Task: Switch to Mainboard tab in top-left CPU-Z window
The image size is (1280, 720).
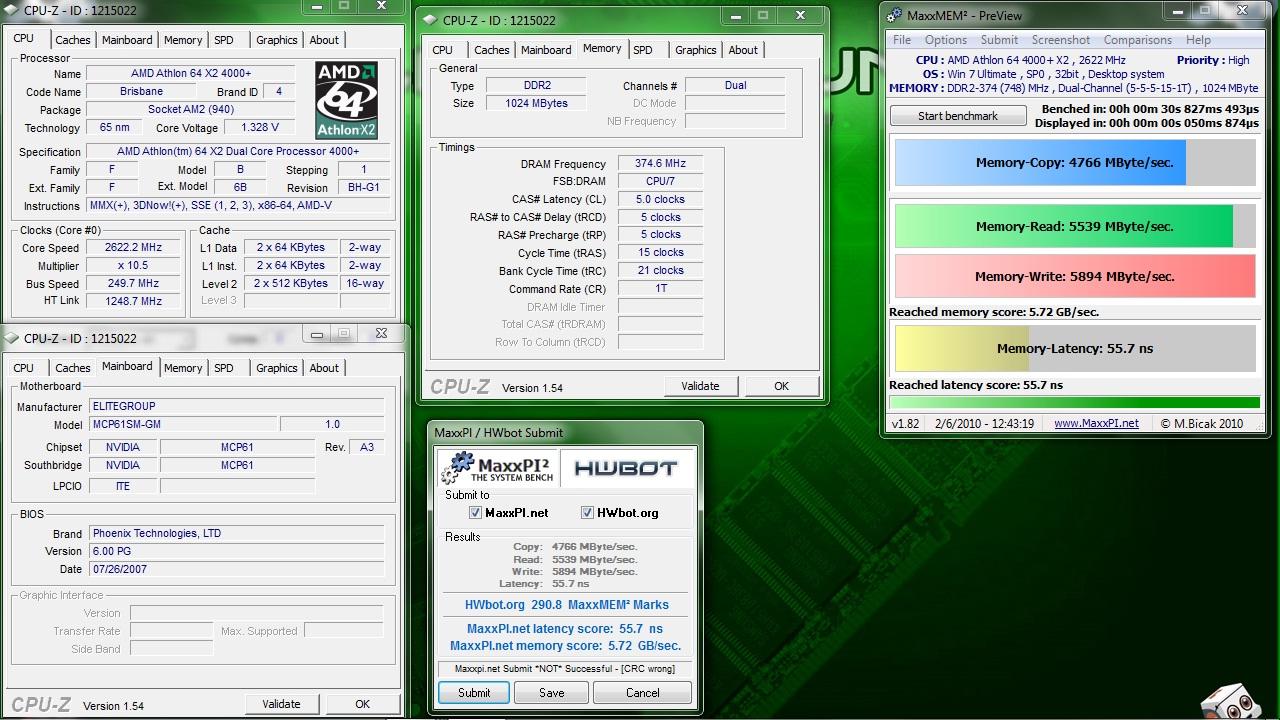Action: click(x=127, y=40)
